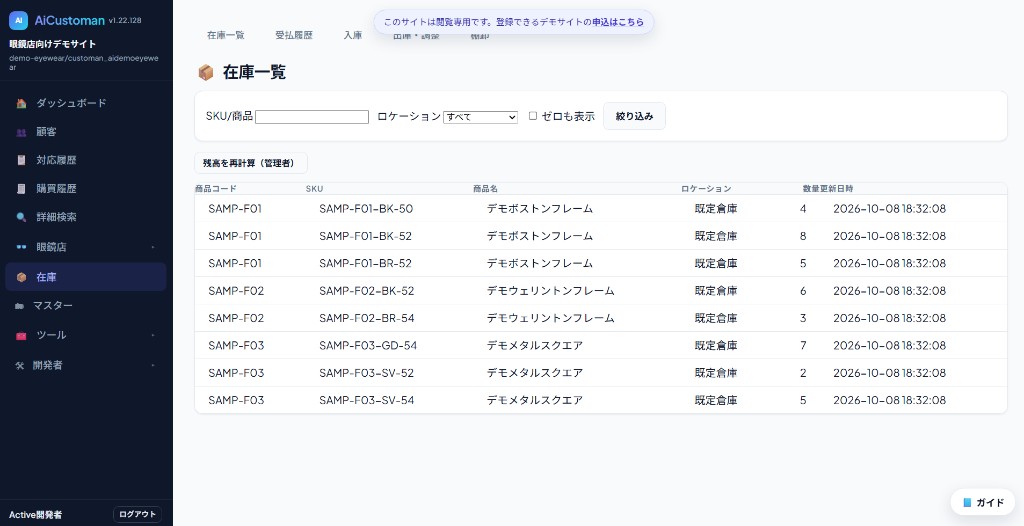Image resolution: width=1024 pixels, height=526 pixels.
Task: Open the ロケーション dropdown
Action: click(480, 117)
